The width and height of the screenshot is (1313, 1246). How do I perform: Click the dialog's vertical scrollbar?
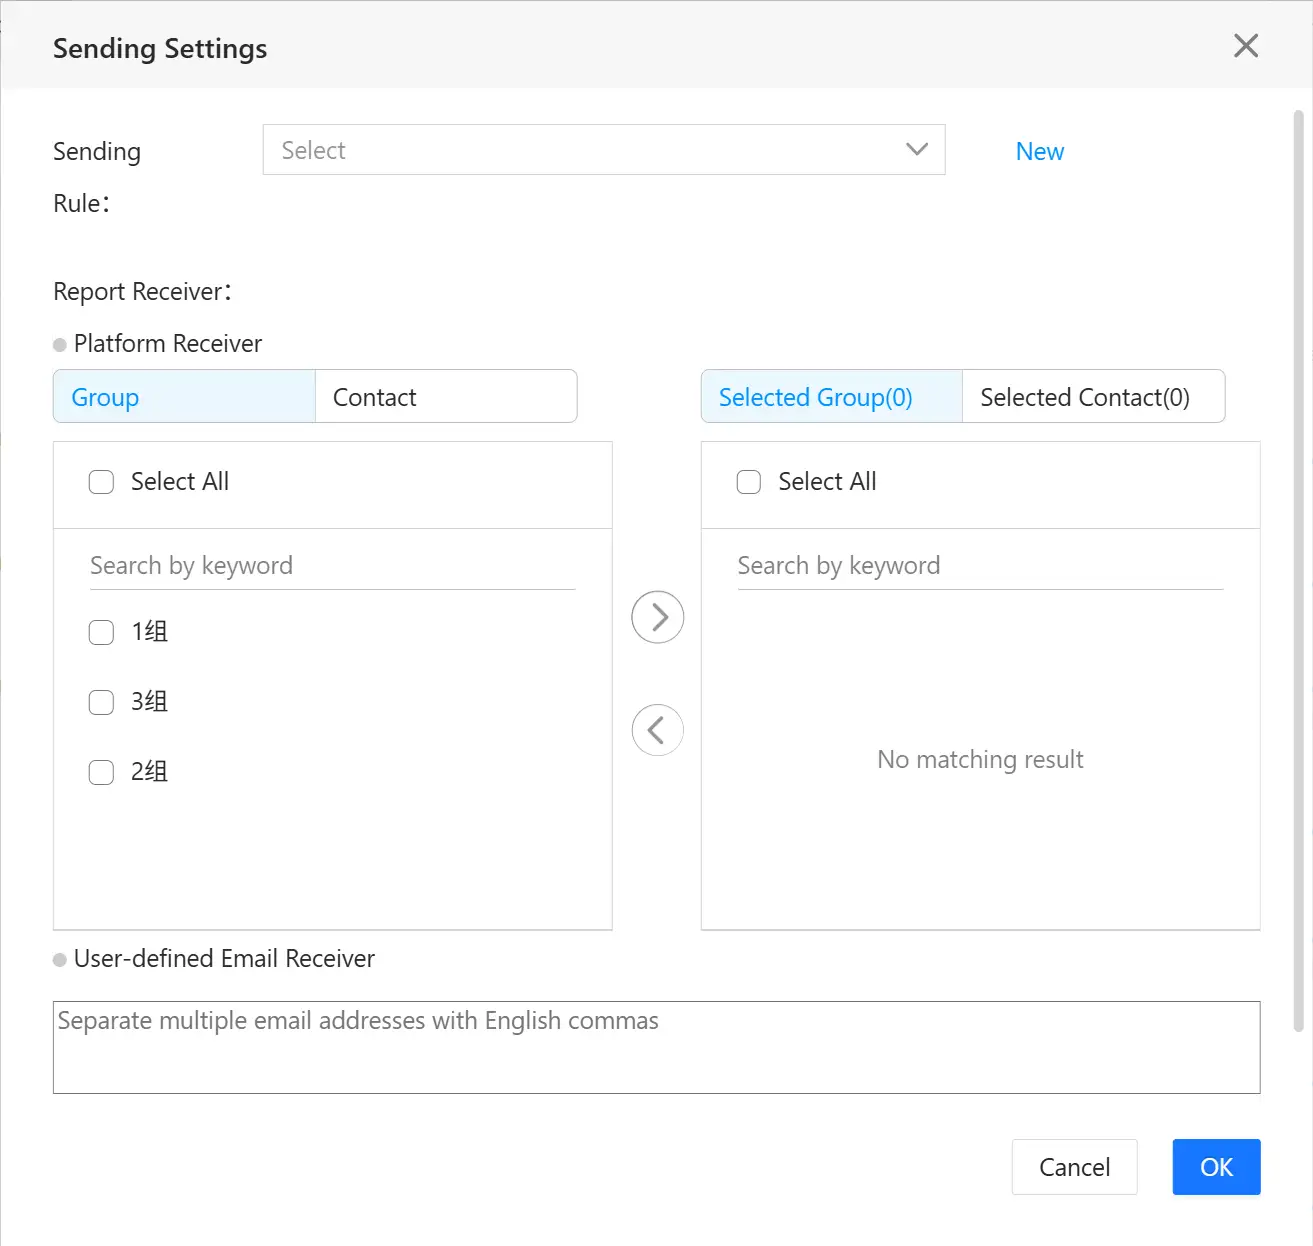click(x=1298, y=570)
